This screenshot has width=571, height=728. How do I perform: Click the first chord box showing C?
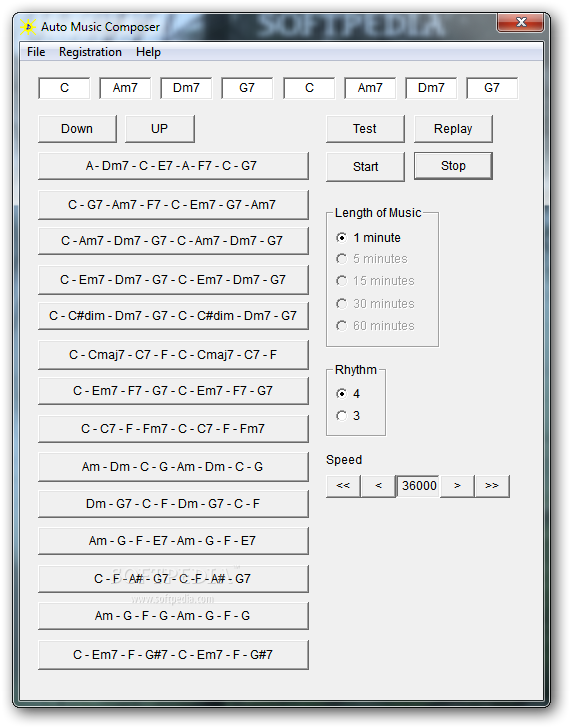pos(64,88)
